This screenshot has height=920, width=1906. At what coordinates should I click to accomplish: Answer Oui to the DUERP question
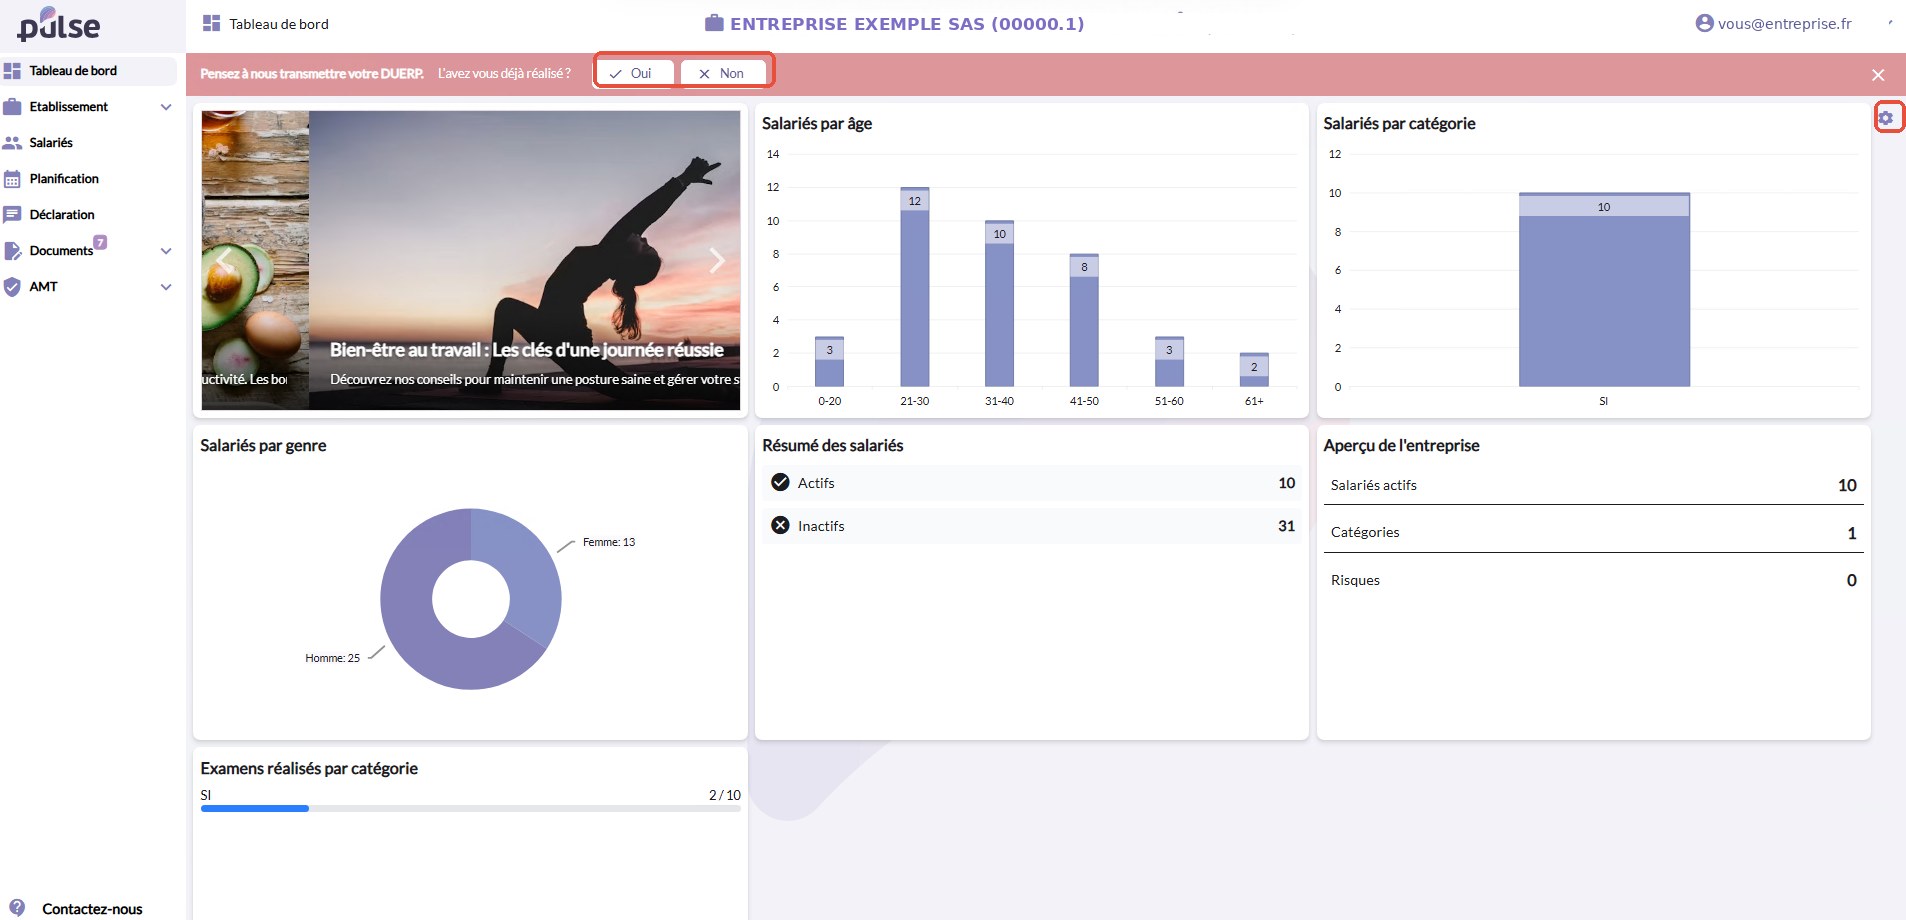click(635, 73)
